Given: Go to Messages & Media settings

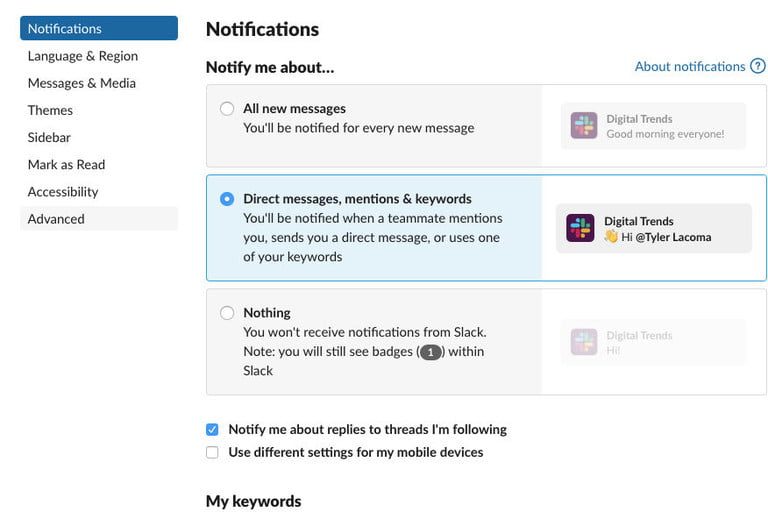Looking at the screenshot, I should click(x=82, y=83).
